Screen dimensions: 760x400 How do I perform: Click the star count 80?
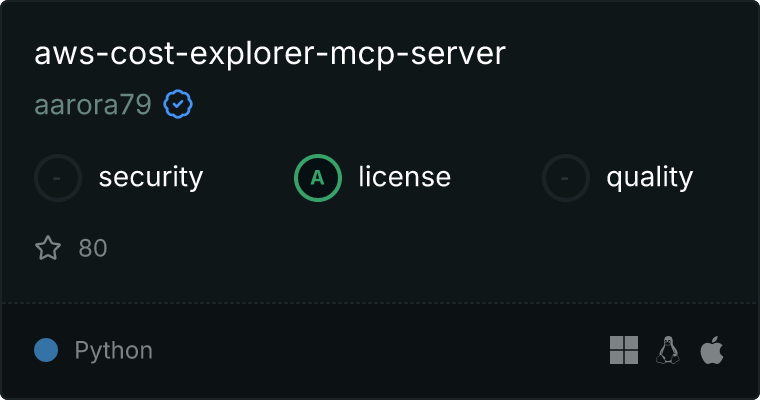[x=93, y=248]
